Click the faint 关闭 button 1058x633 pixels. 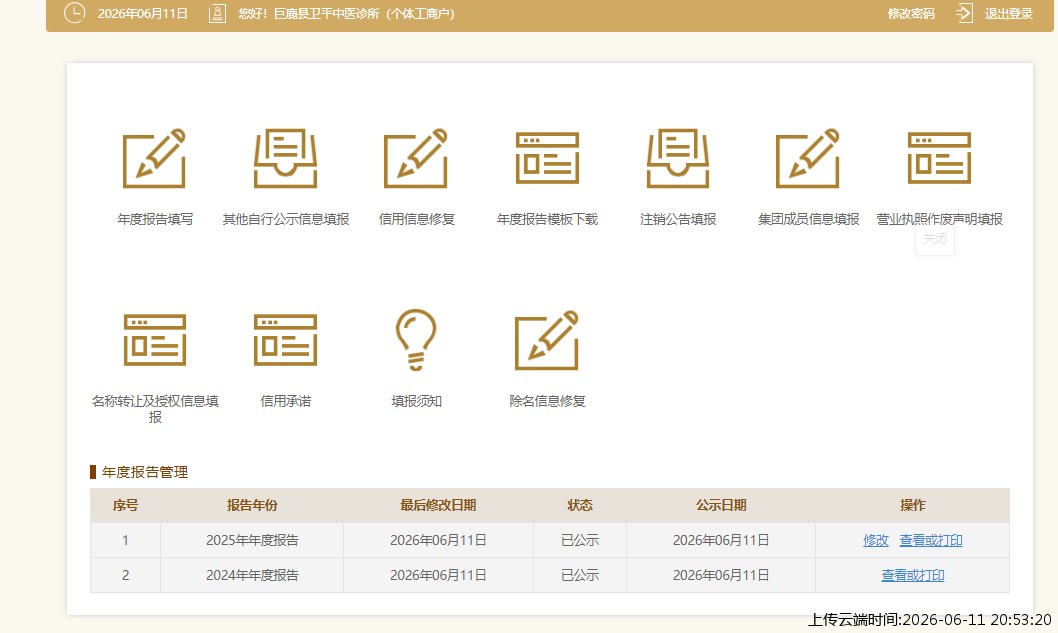coord(935,239)
